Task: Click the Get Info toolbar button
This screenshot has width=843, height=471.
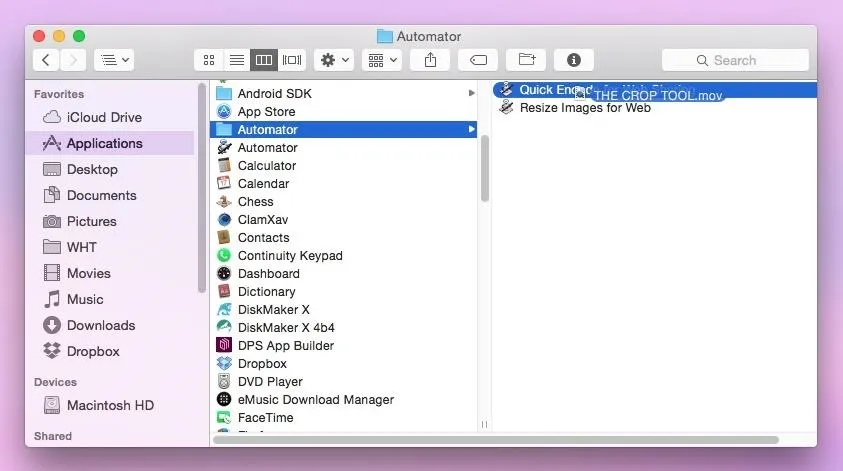Action: (x=574, y=60)
